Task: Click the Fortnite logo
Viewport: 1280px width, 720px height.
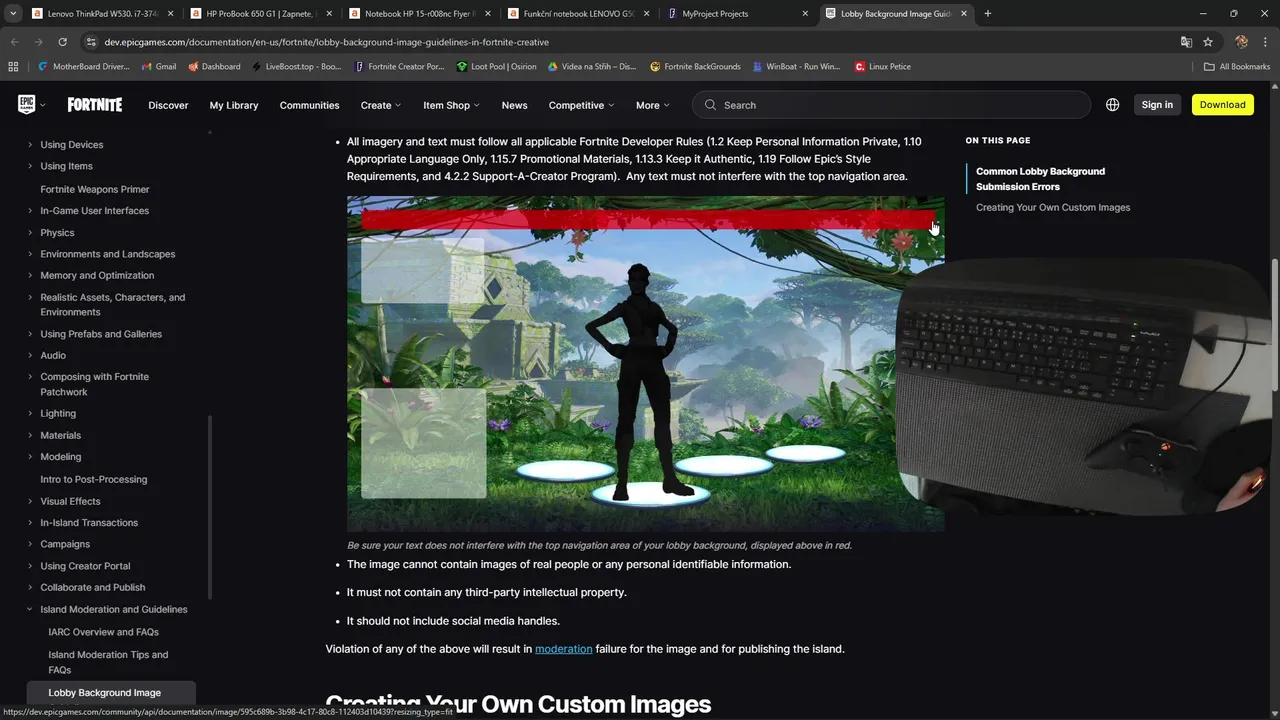Action: (x=95, y=105)
